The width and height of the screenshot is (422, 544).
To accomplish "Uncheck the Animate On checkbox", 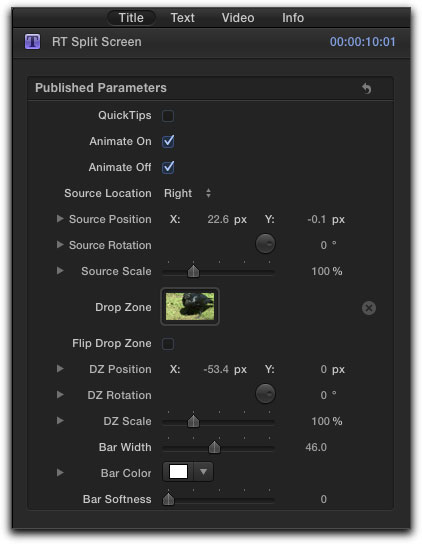I will pyautogui.click(x=168, y=141).
